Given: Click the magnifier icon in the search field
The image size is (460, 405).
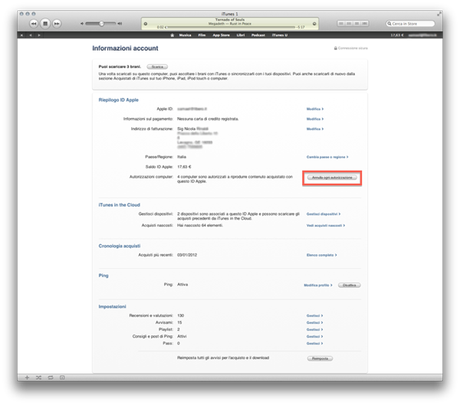Looking at the screenshot, I should tap(389, 24).
